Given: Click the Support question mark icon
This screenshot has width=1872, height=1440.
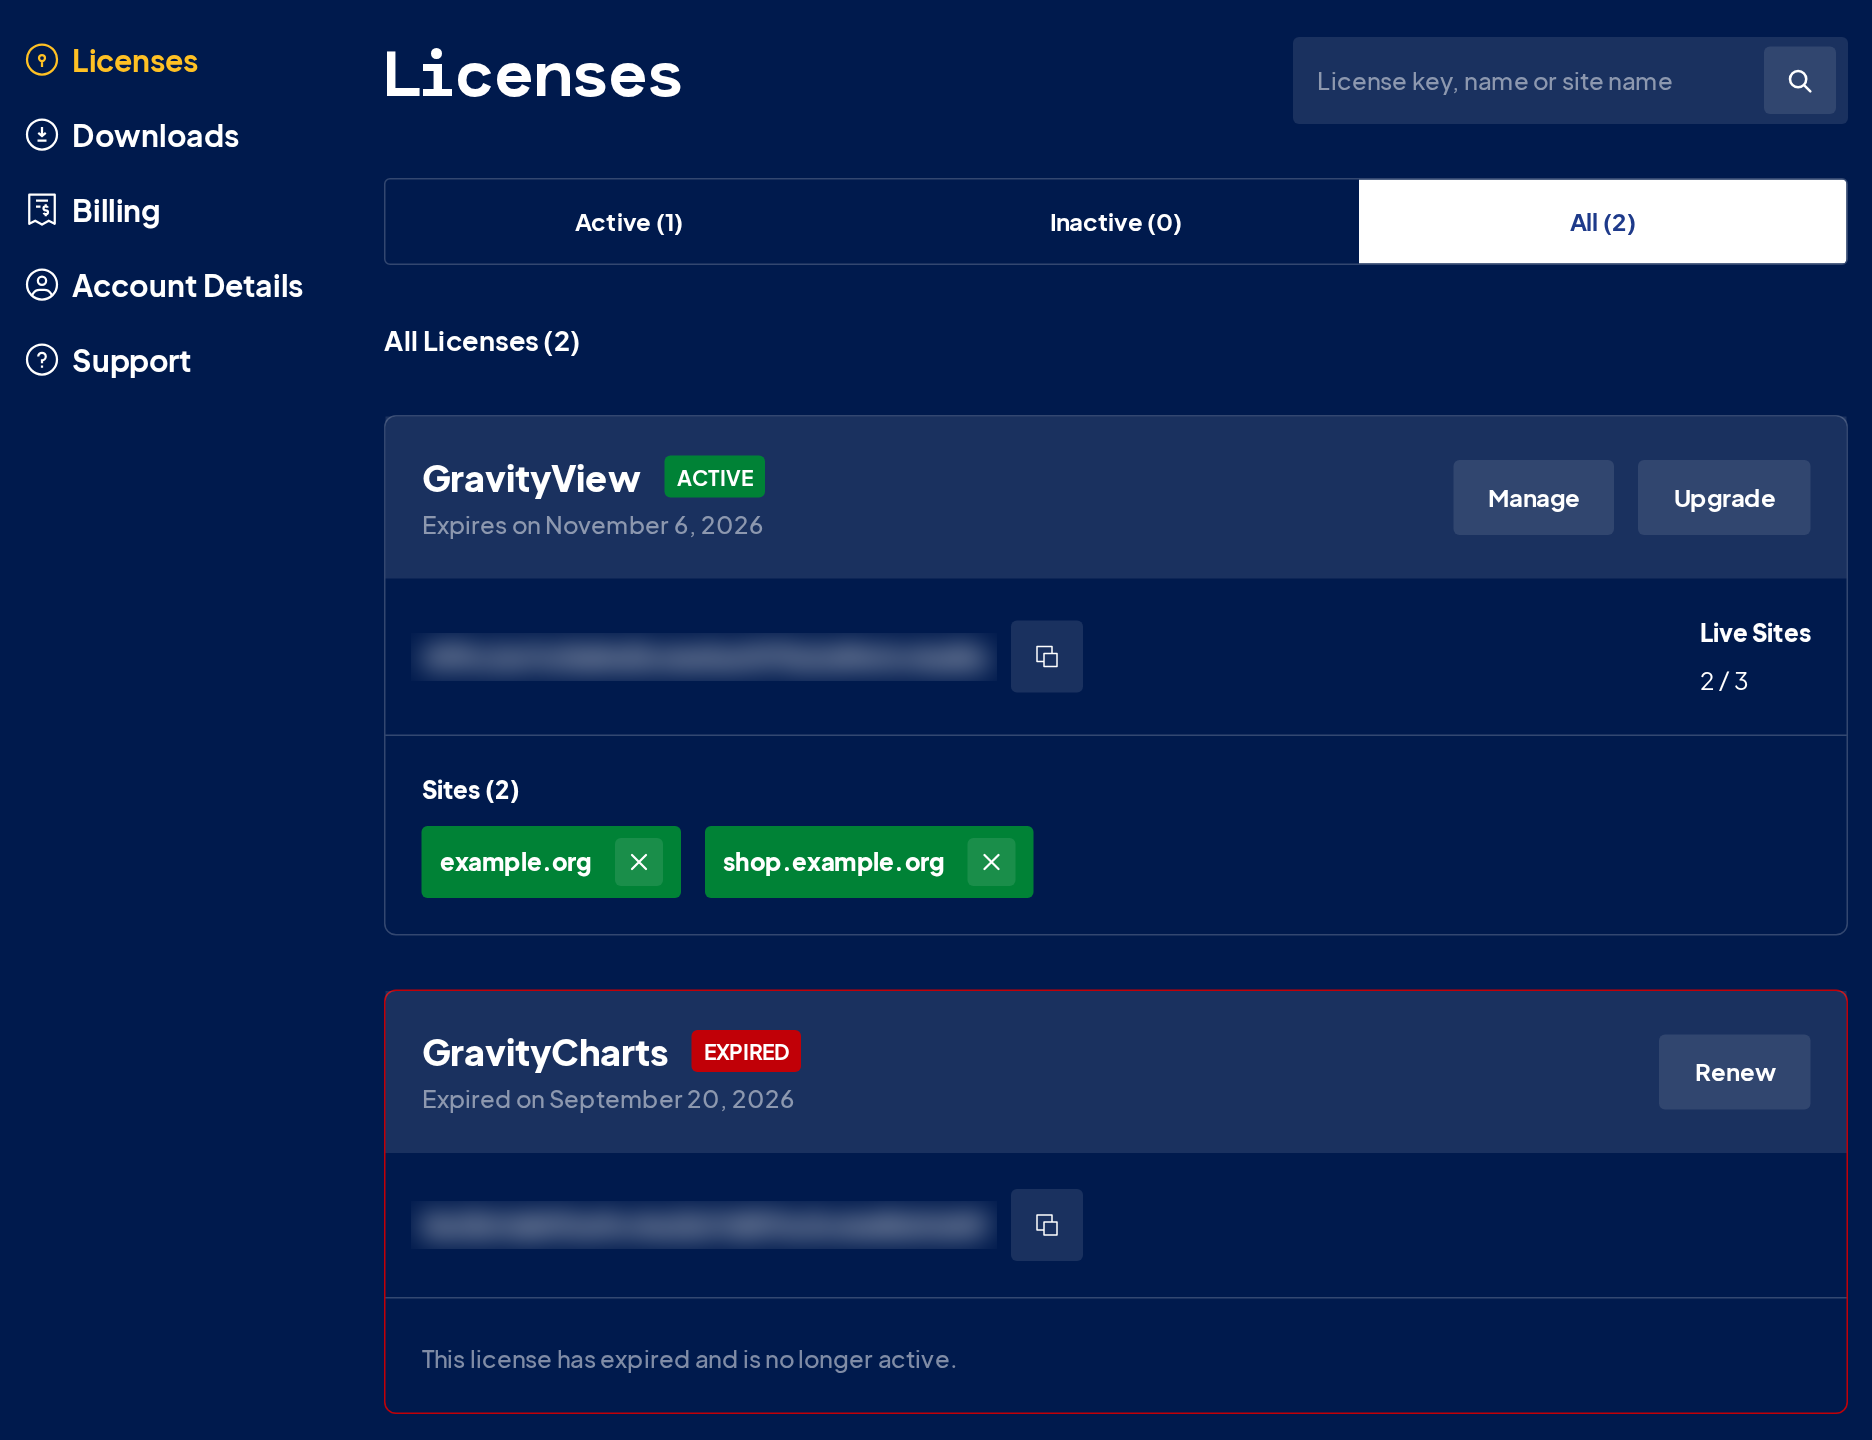Looking at the screenshot, I should pyautogui.click(x=41, y=360).
